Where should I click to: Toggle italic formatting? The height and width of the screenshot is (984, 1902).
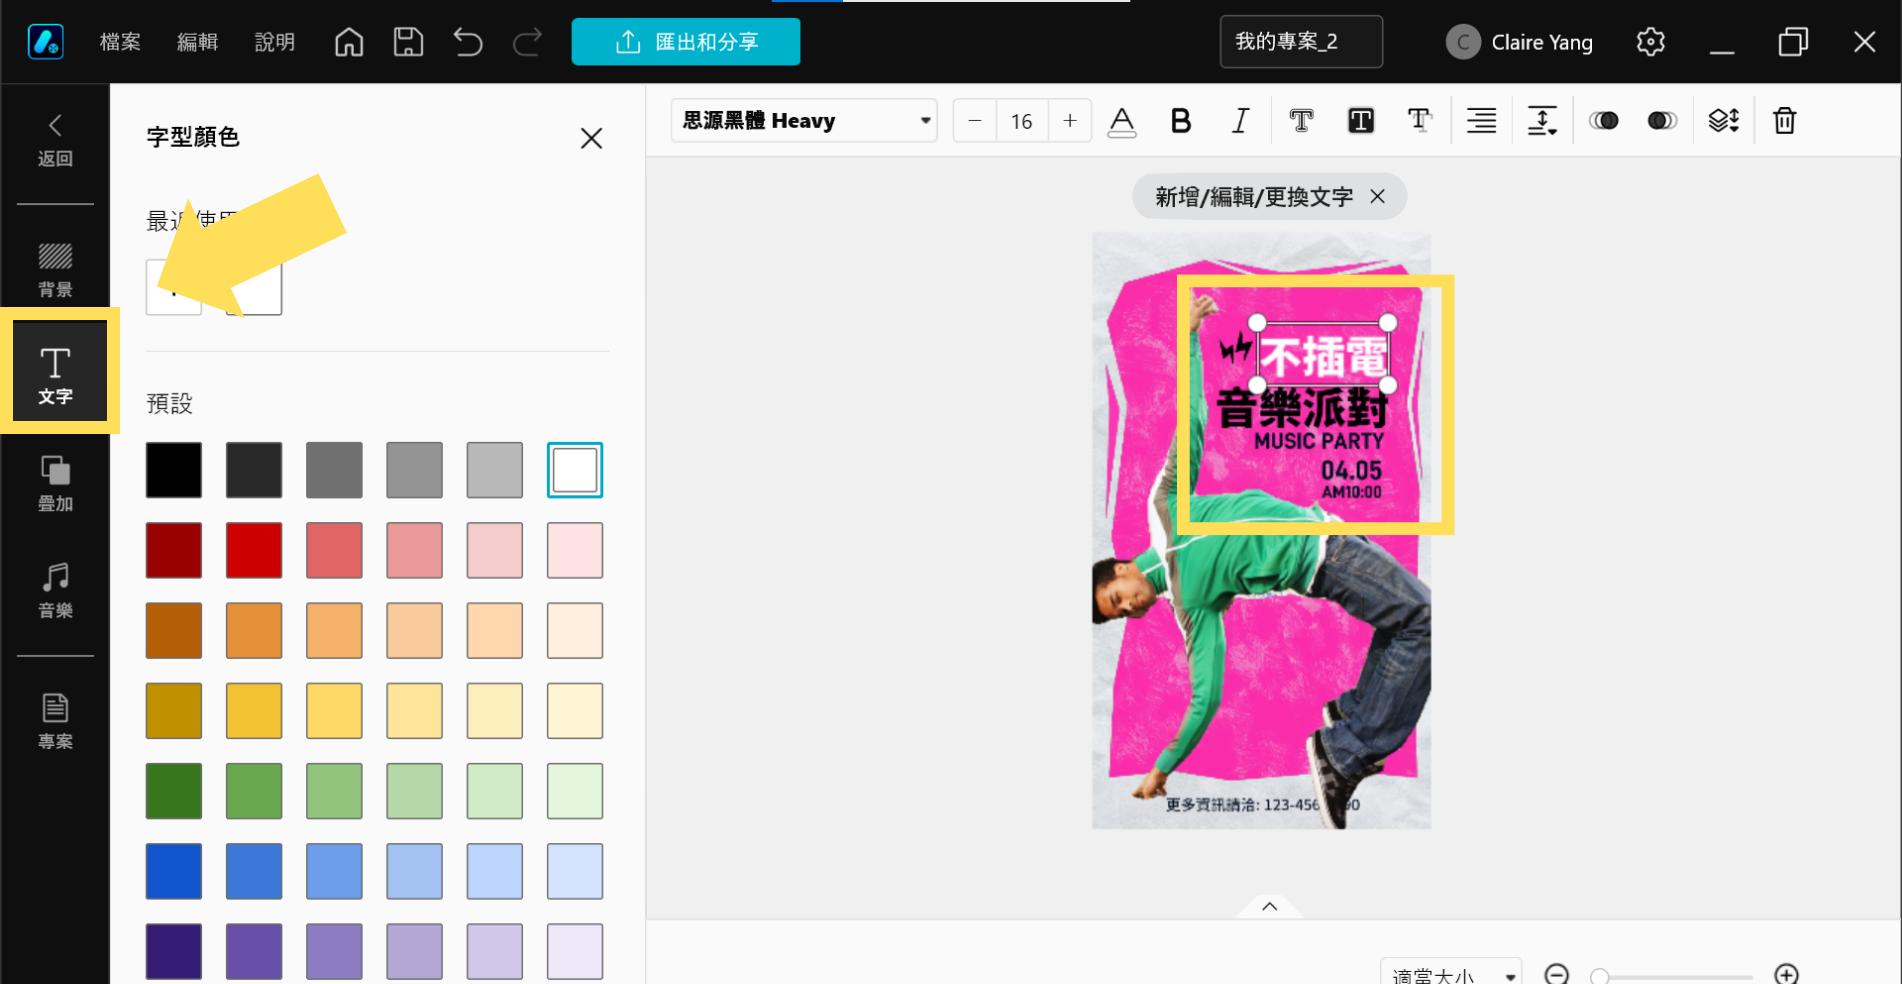[x=1240, y=121]
